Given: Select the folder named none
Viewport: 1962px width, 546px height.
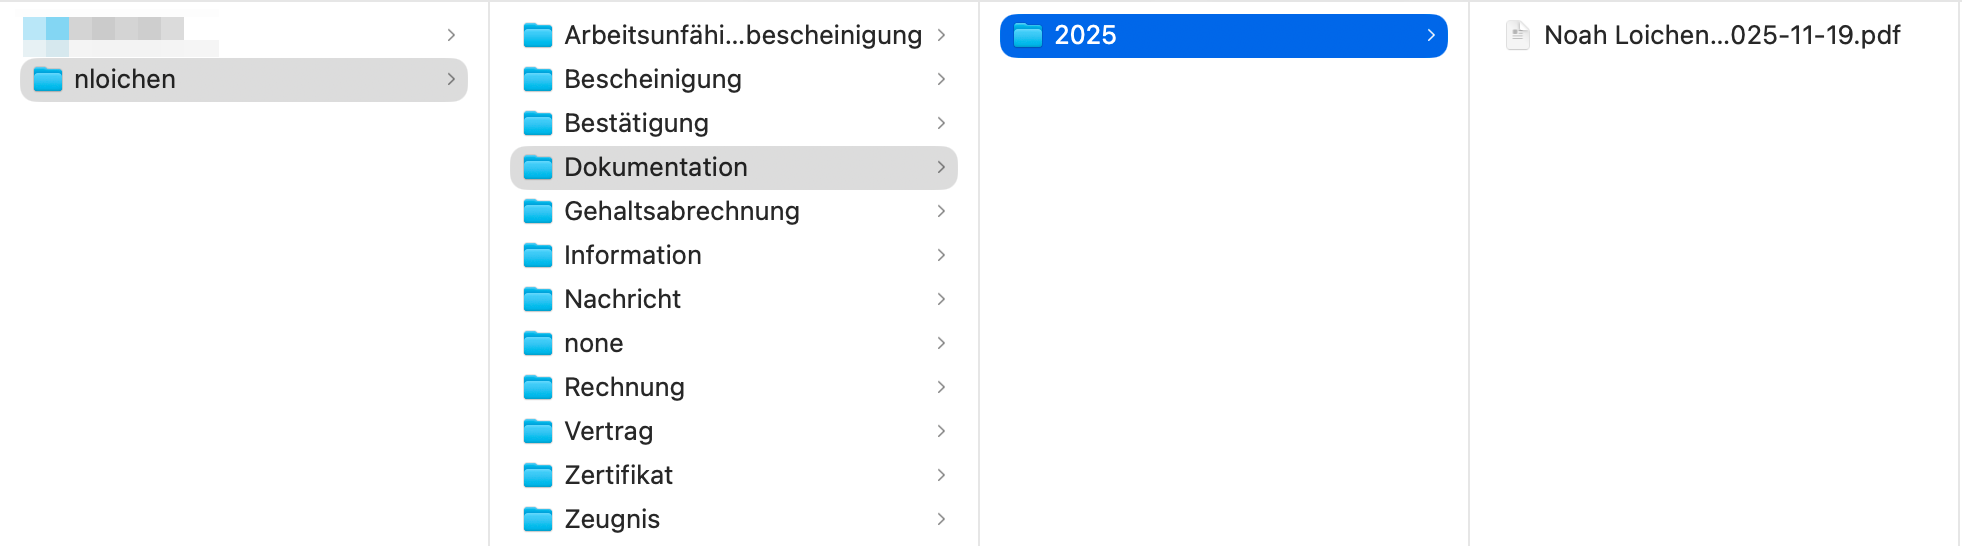Looking at the screenshot, I should [x=593, y=343].
